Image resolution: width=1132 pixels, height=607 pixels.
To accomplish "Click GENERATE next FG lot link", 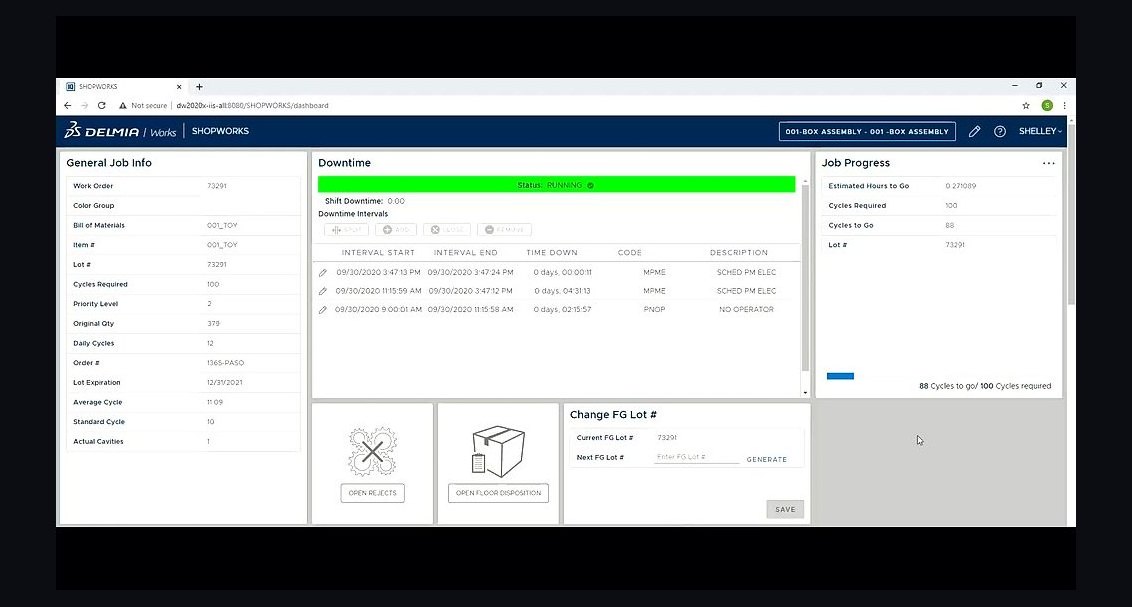I will [767, 459].
